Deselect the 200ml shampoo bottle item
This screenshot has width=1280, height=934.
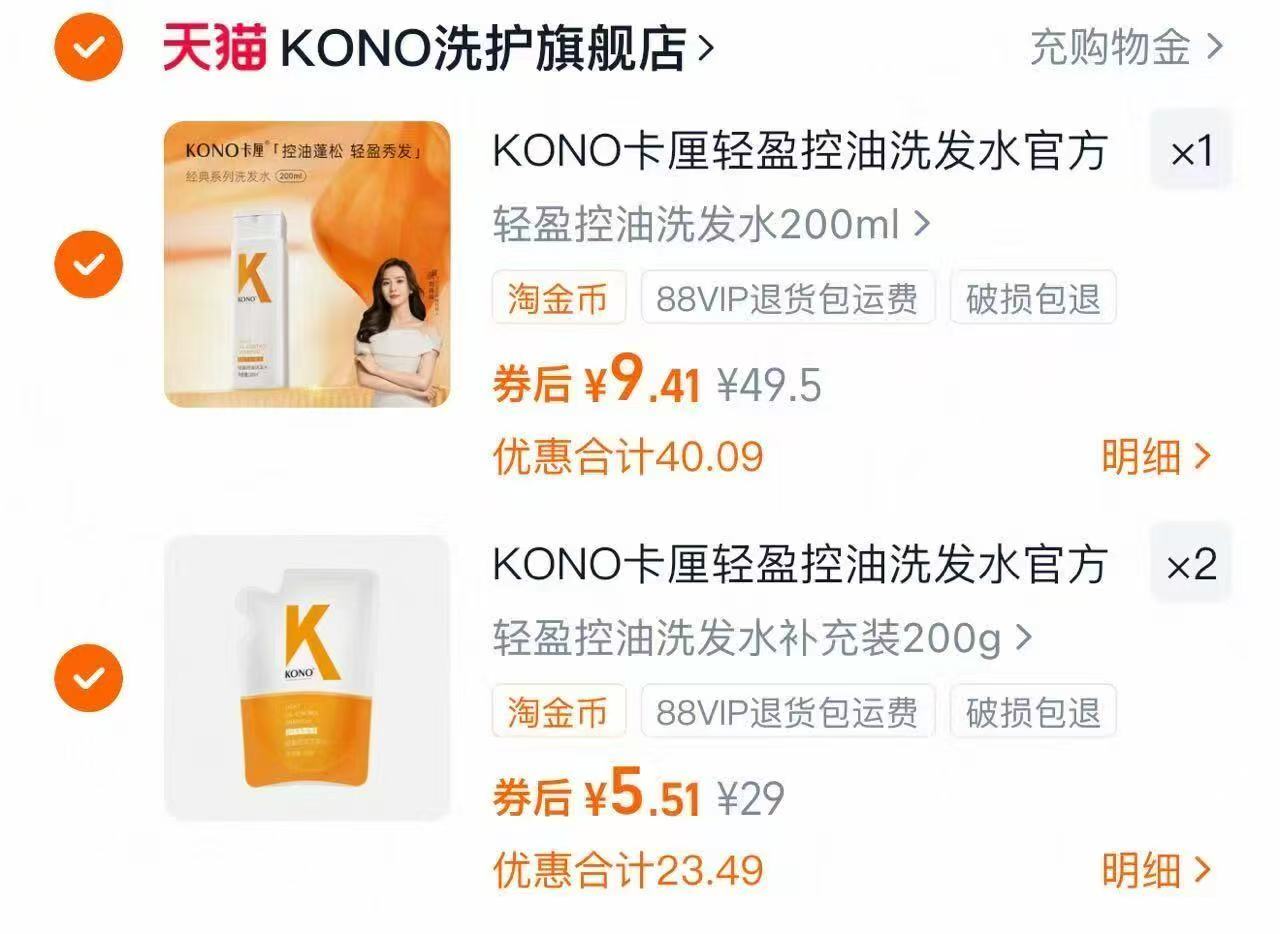pyautogui.click(x=88, y=264)
